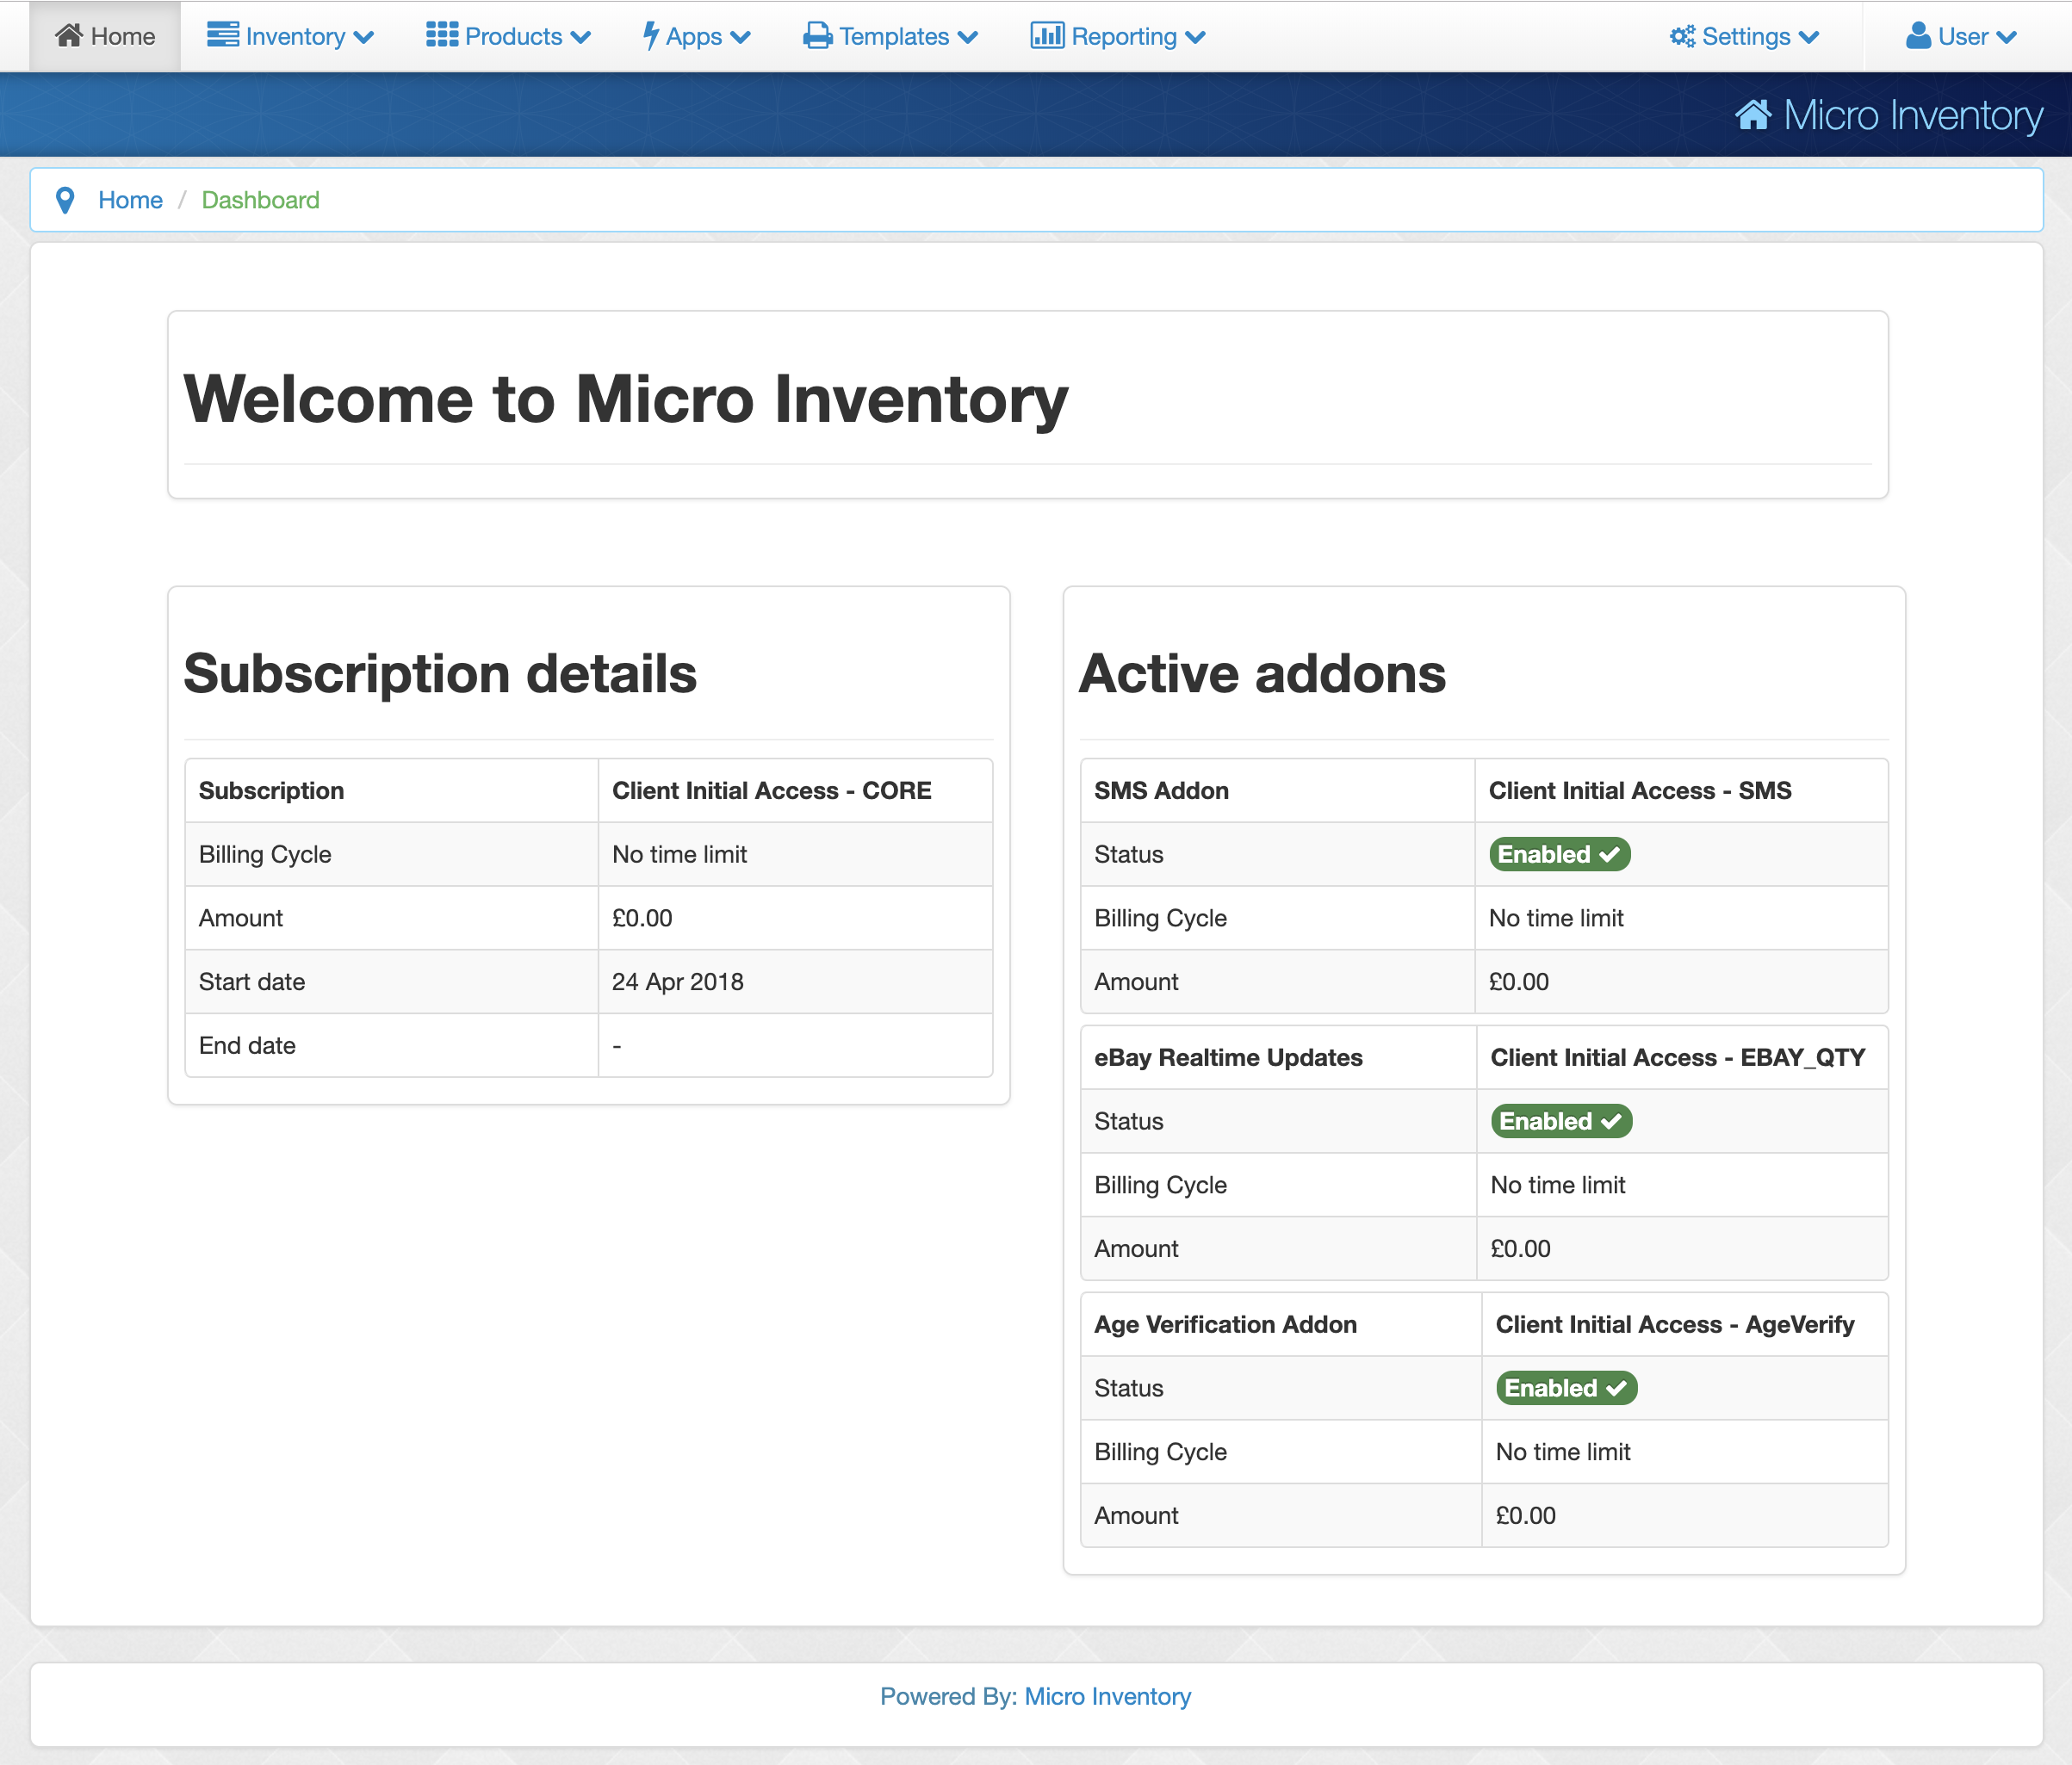Screen dimensions: 2072x1765
Task: Click the eBay Realtime Updates header cell
Action: click(1278, 1058)
